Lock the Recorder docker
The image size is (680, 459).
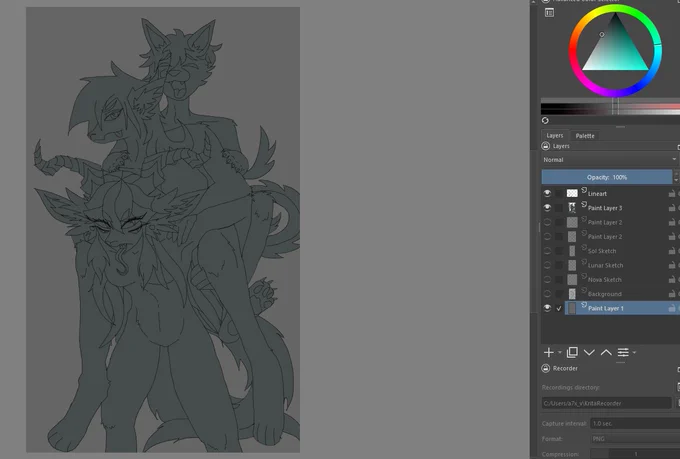click(x=546, y=368)
